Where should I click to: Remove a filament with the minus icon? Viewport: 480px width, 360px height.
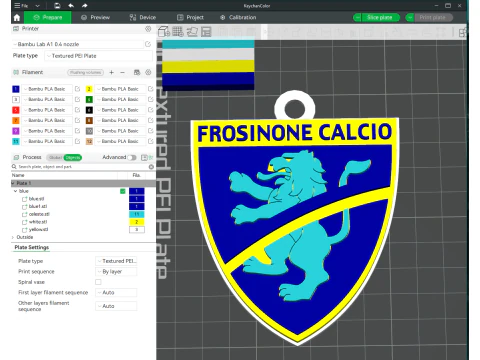tap(123, 72)
